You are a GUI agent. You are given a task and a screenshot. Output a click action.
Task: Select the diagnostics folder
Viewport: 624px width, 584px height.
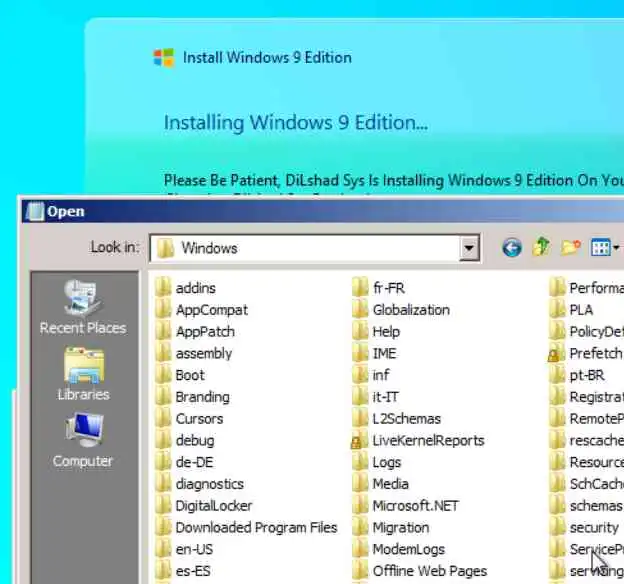coord(199,484)
